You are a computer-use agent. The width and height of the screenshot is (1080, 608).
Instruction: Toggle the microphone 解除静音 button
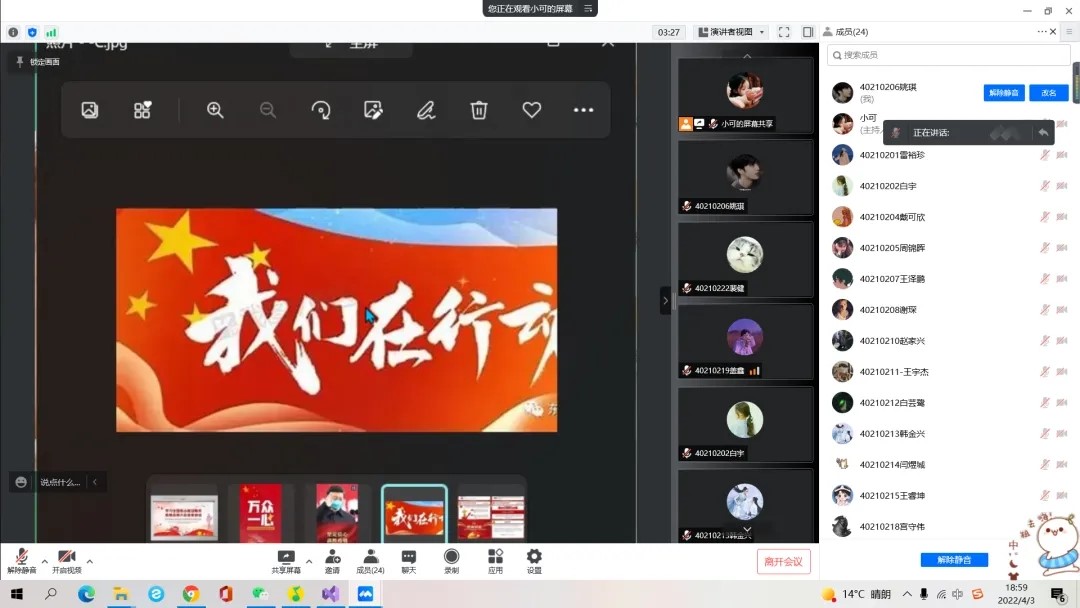[21, 560]
